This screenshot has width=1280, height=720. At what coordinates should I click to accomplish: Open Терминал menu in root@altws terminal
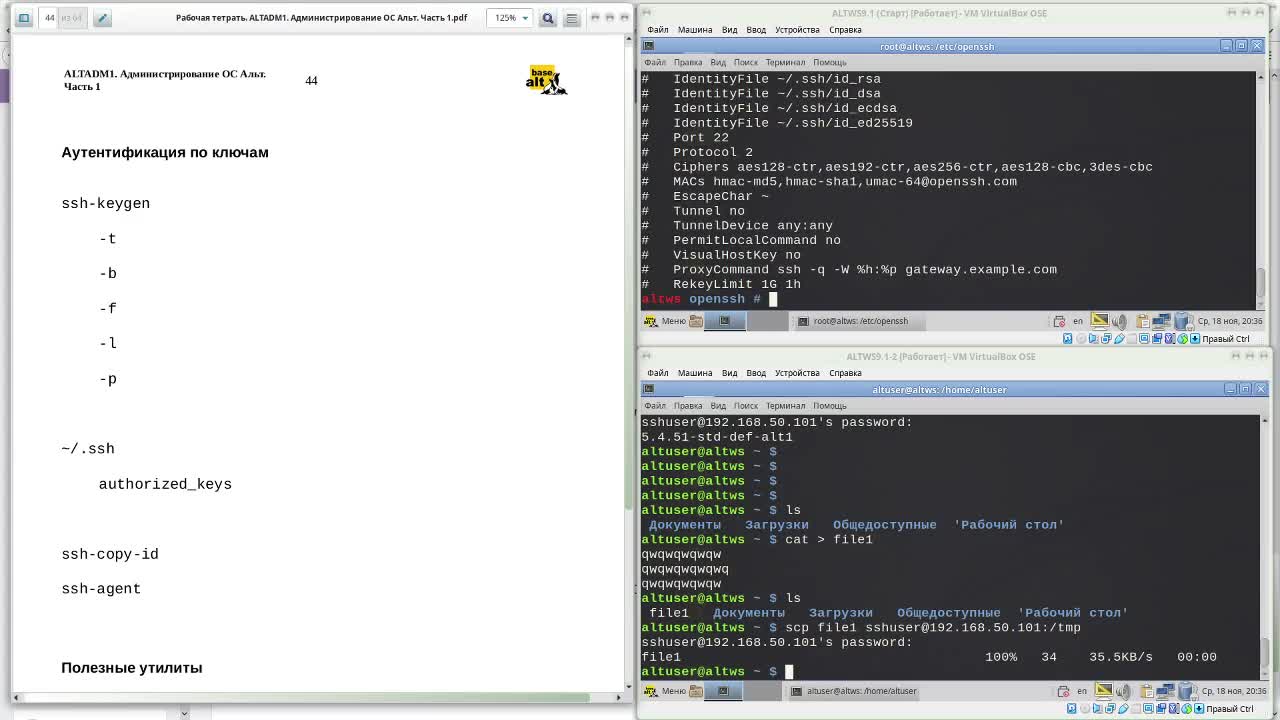pos(785,62)
